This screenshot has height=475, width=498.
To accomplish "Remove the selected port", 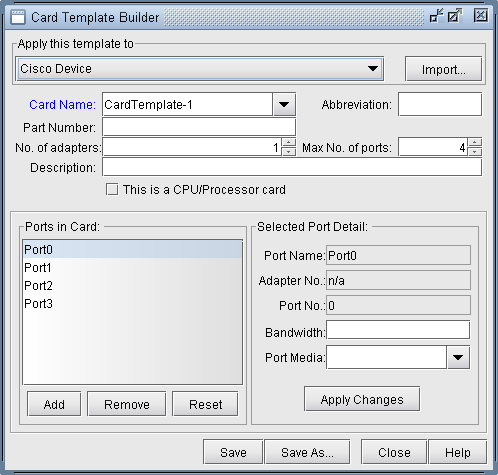I will click(127, 404).
